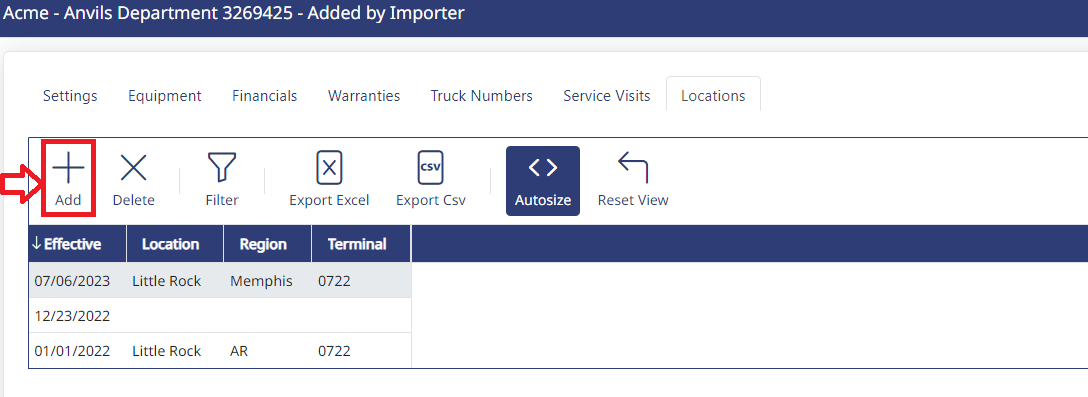1088x397 pixels.
Task: Select the Locations tab
Action: (x=713, y=94)
